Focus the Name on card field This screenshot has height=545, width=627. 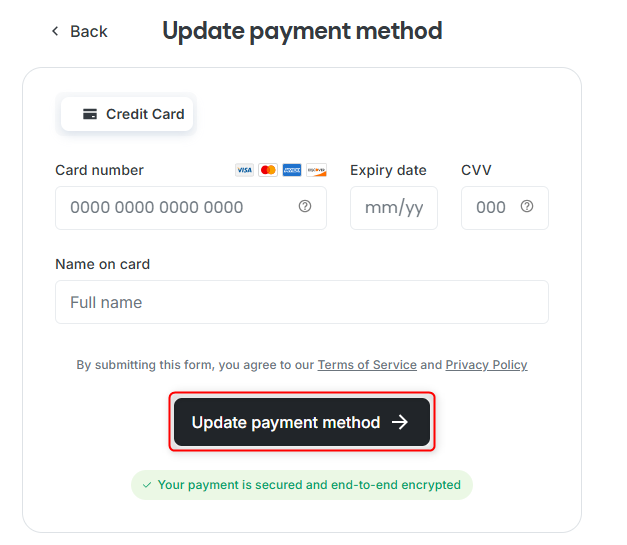(302, 302)
